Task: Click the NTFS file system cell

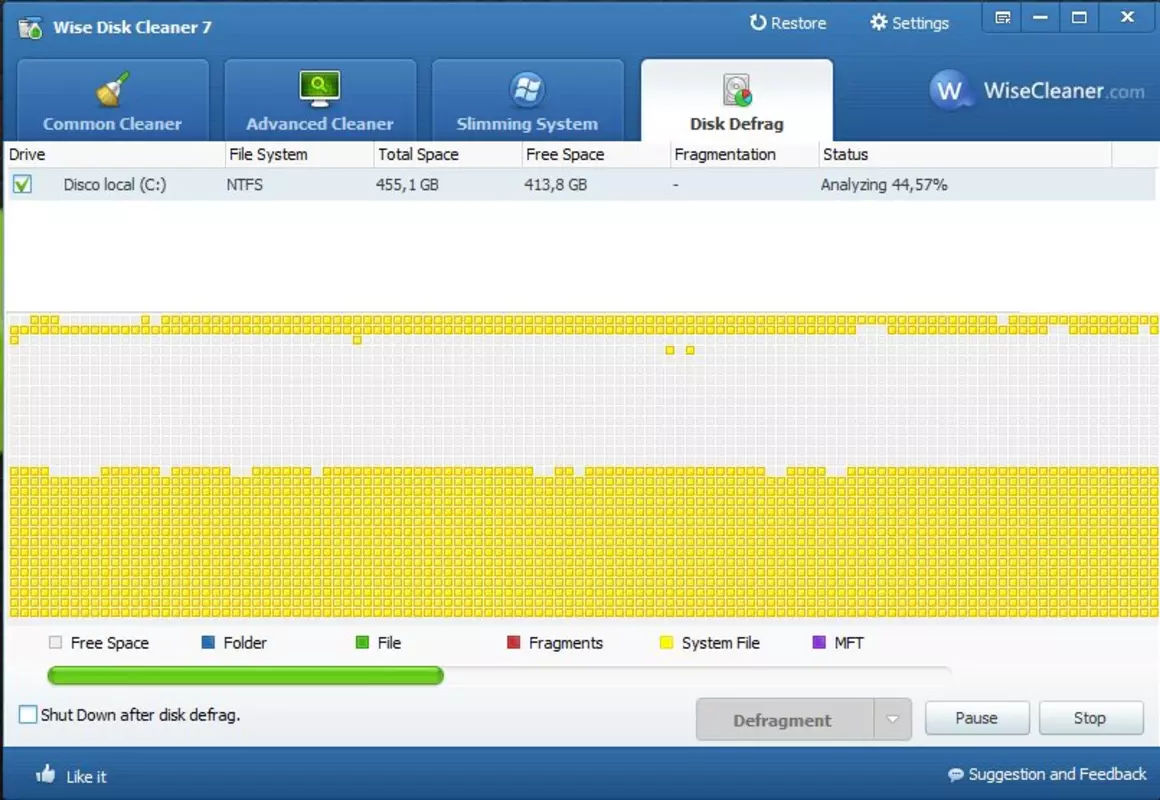Action: pyautogui.click(x=245, y=184)
